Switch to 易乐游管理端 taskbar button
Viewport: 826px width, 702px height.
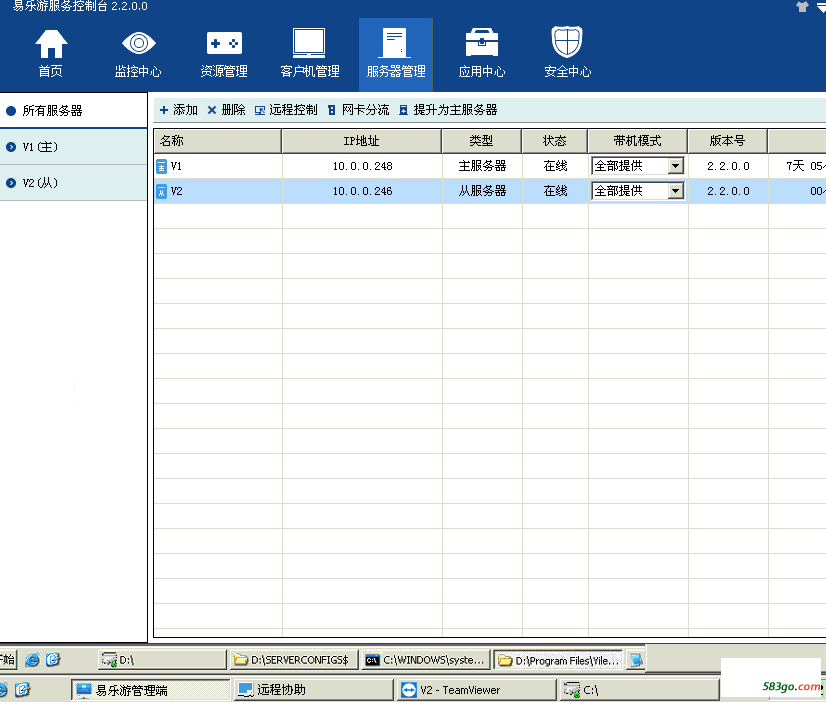[x=151, y=690]
